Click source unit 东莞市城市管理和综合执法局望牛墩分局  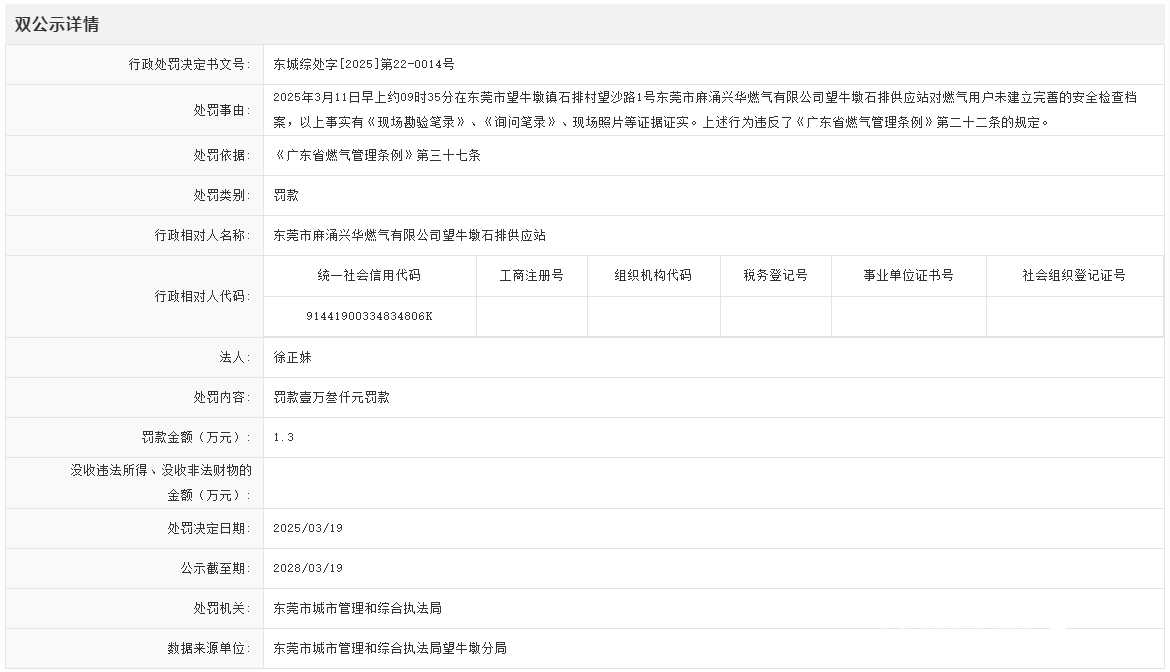(390, 649)
